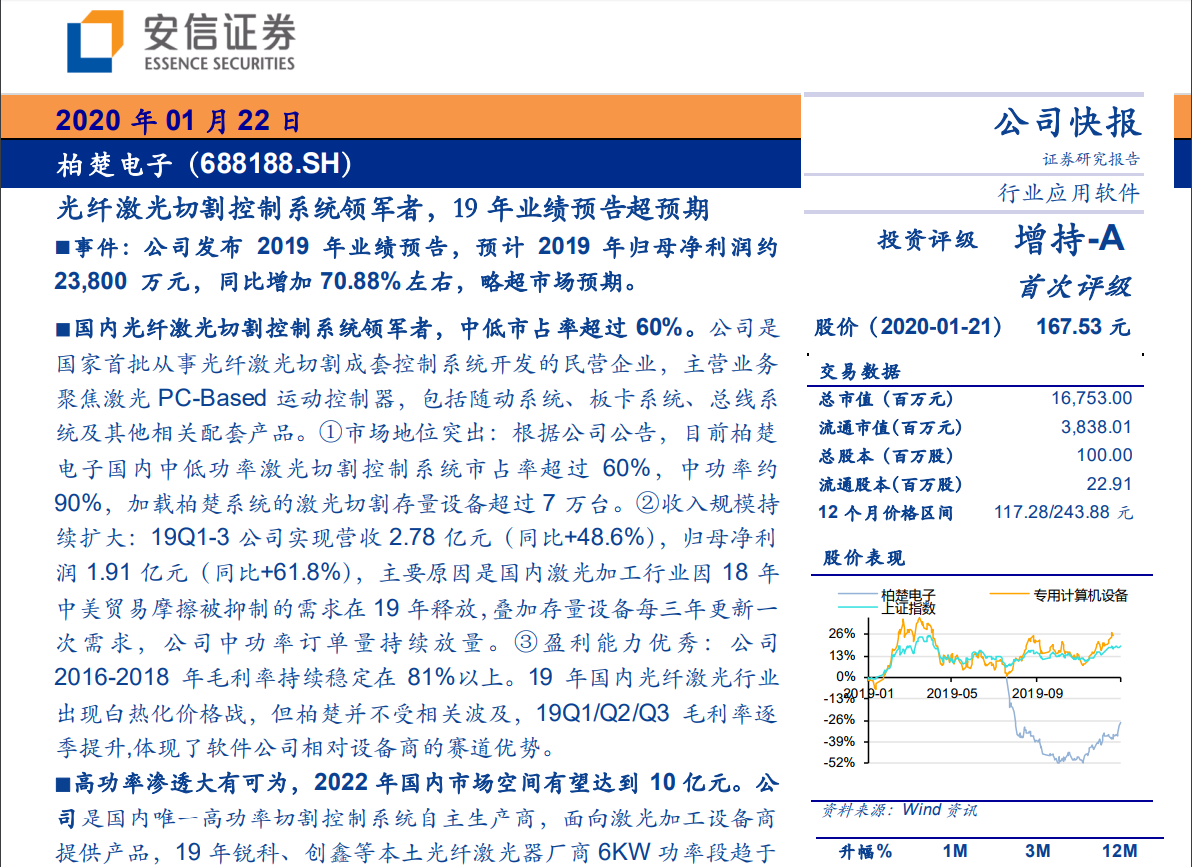The width and height of the screenshot is (1192, 867).
Task: Click the bullet square before 高功率渗透 paragraph
Action: (62, 781)
